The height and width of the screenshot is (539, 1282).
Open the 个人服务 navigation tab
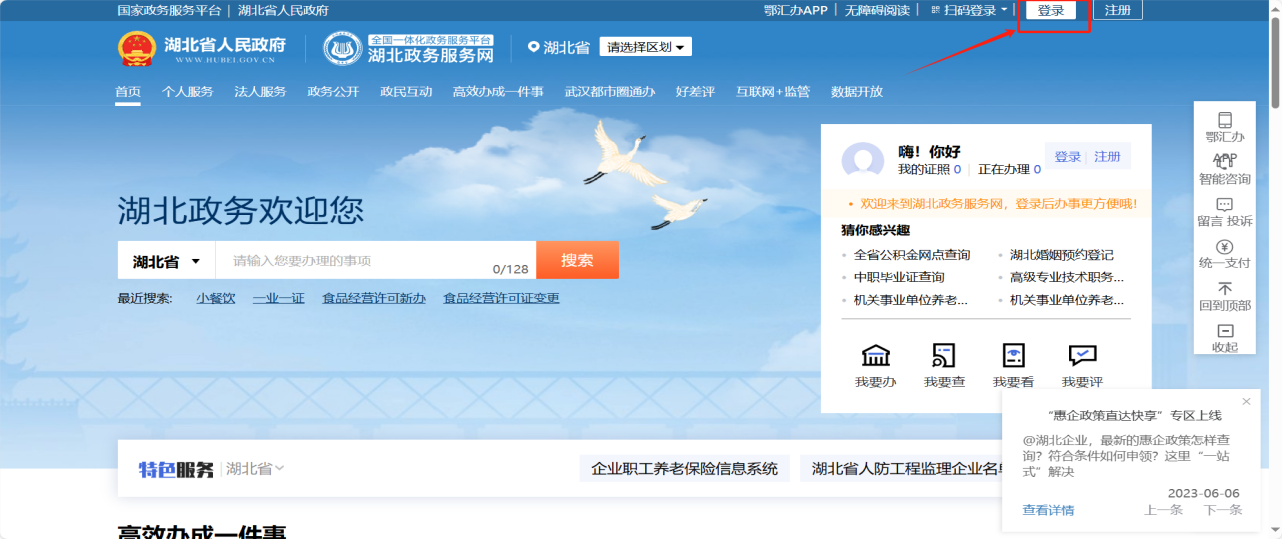tap(187, 91)
